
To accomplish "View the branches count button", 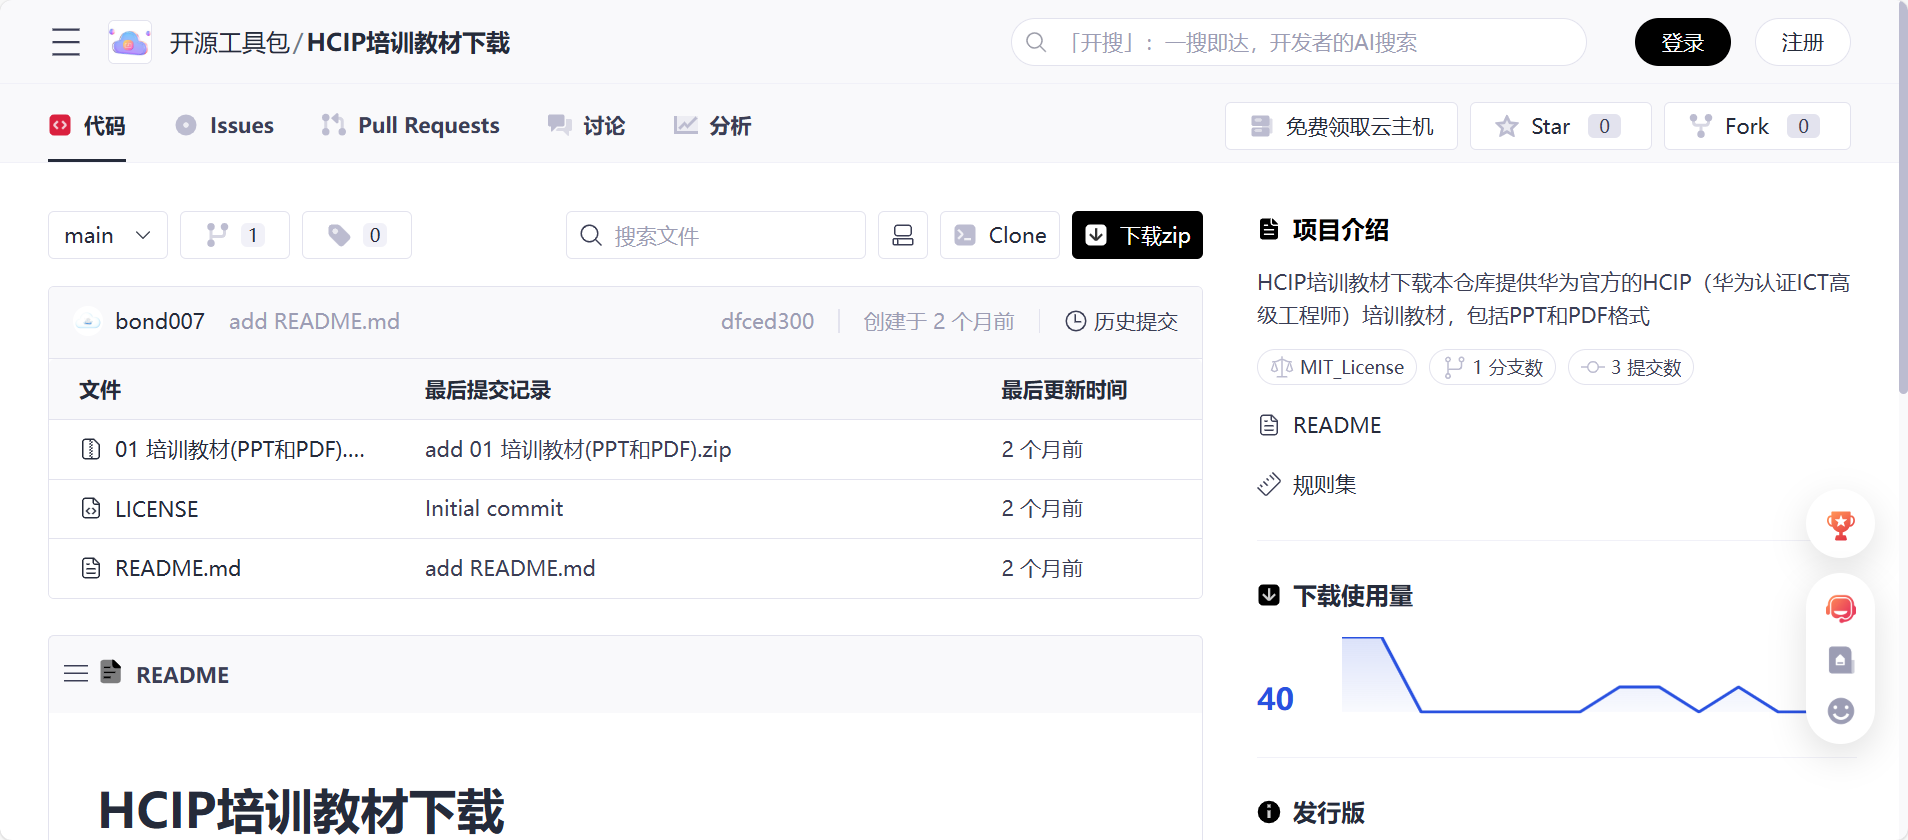I will 235,235.
